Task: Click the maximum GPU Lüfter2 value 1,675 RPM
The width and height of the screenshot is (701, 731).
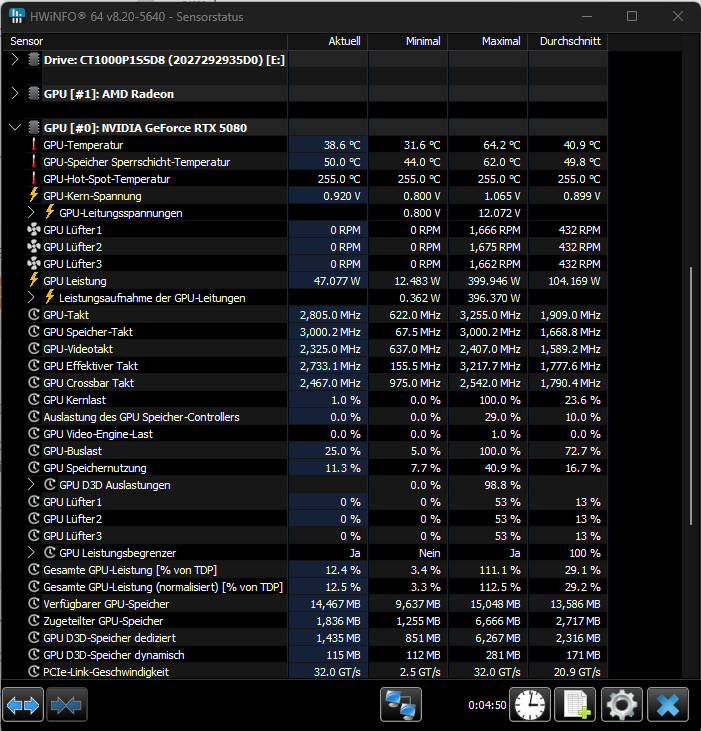Action: pyautogui.click(x=495, y=247)
